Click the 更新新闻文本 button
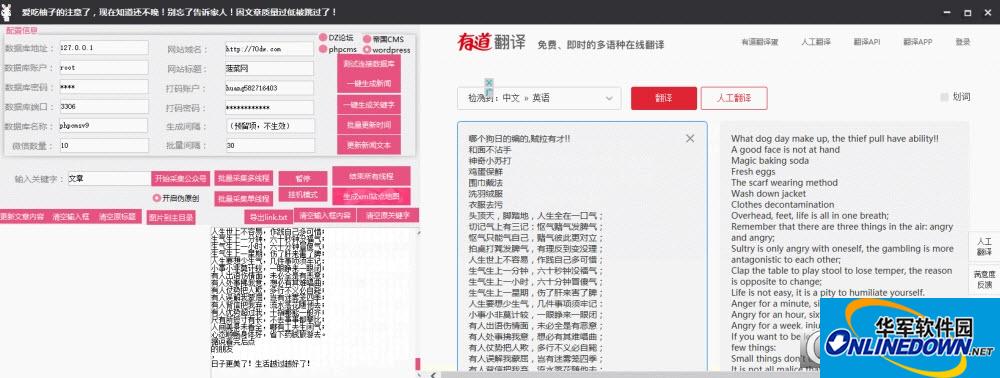 coord(369,145)
